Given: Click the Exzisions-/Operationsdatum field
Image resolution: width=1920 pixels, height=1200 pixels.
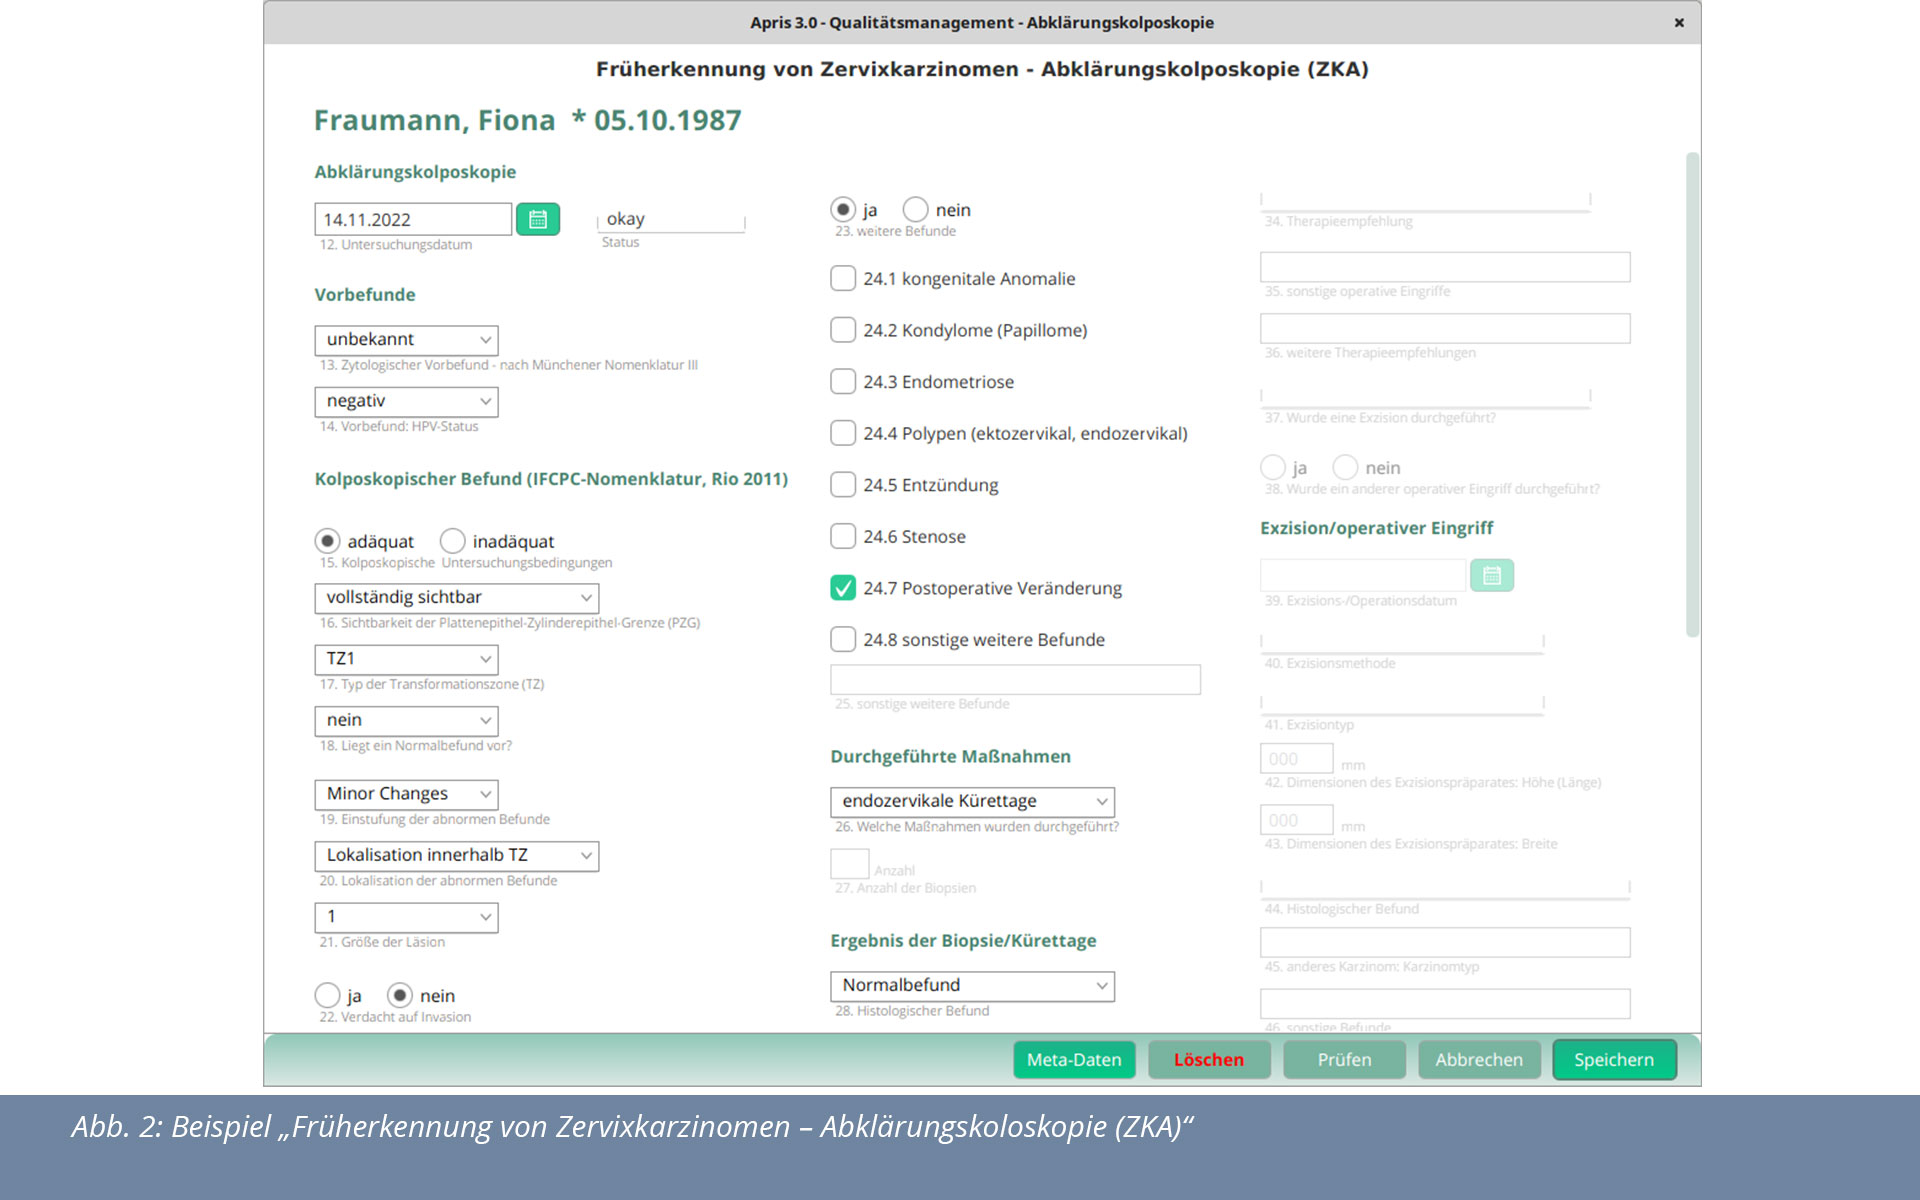Looking at the screenshot, I should [1363, 575].
